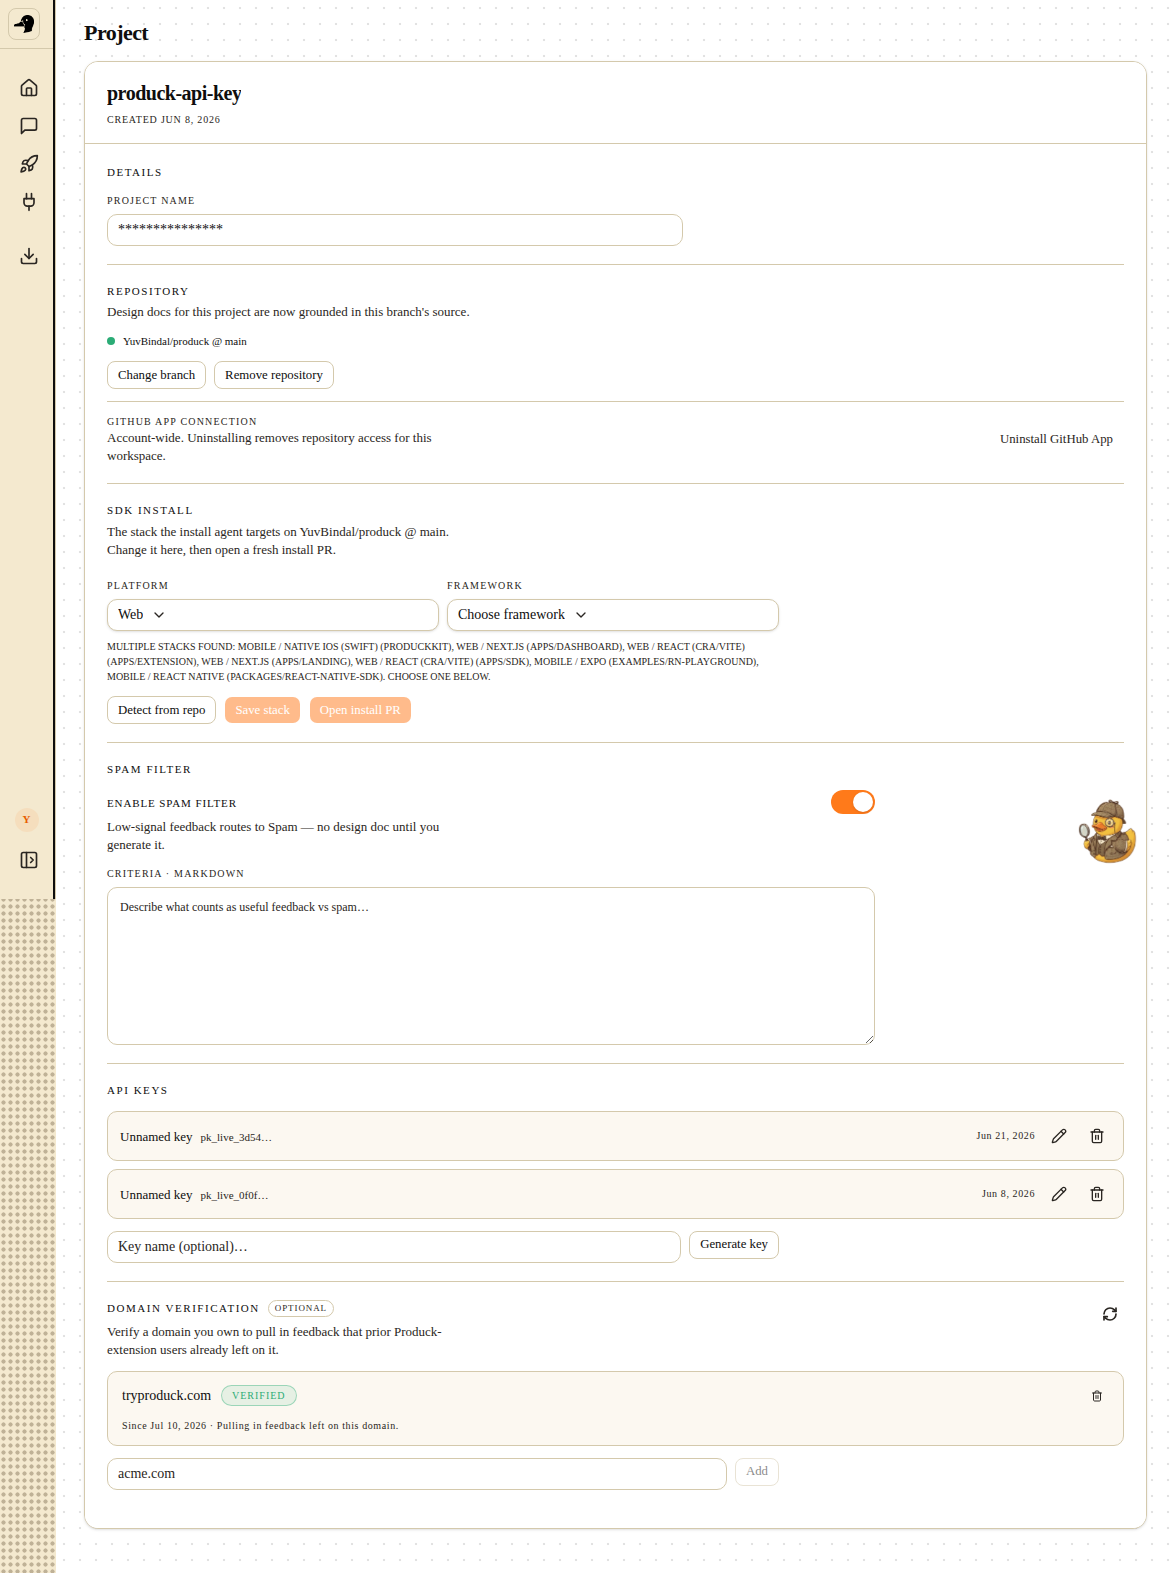Click the Generate key button
1175x1573 pixels.
click(x=734, y=1245)
